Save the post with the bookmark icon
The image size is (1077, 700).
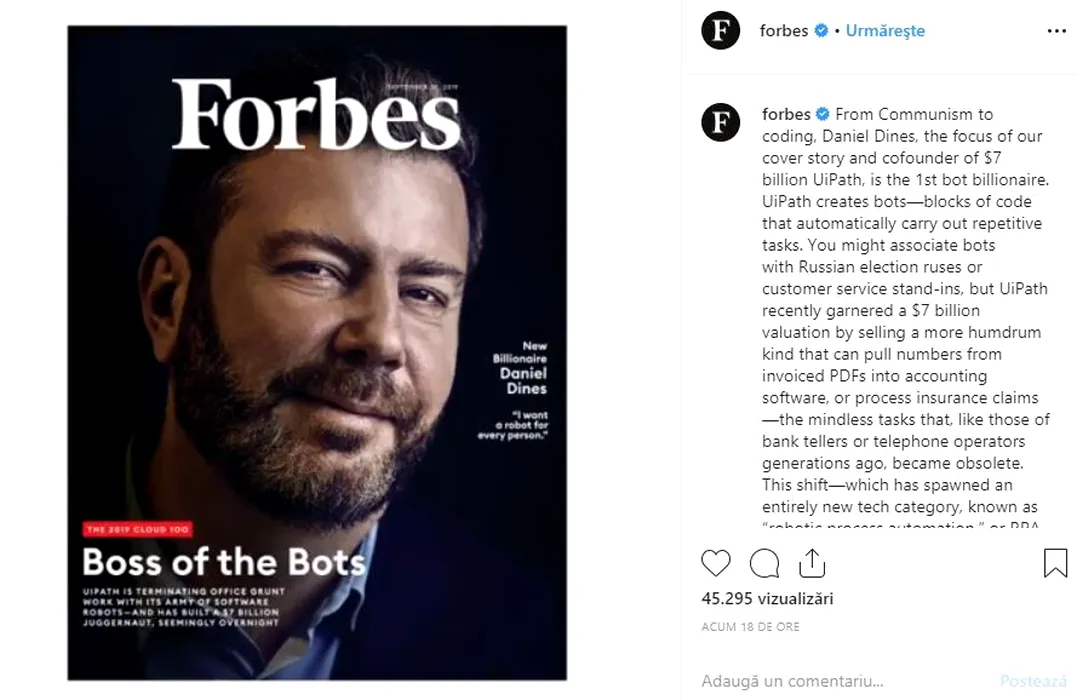coord(1055,563)
